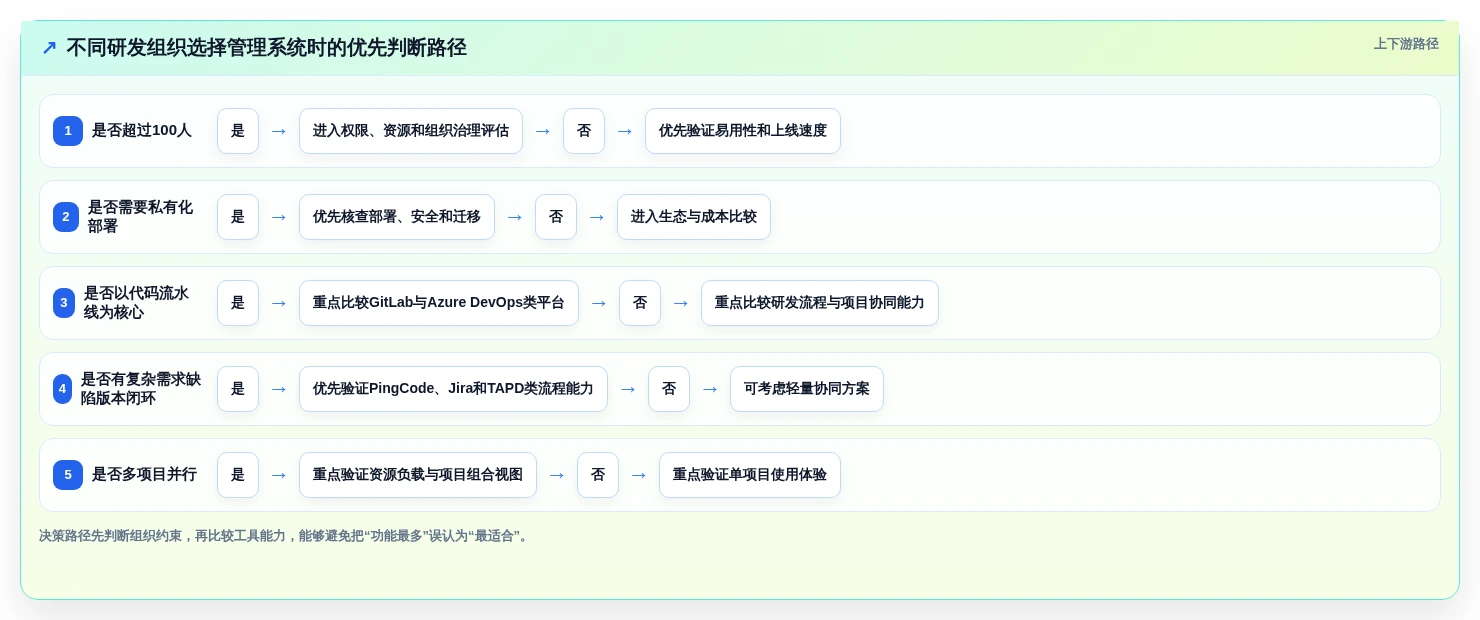Click 是 in the 是否需要私有化部署 row
This screenshot has width=1480, height=620.
pos(238,217)
